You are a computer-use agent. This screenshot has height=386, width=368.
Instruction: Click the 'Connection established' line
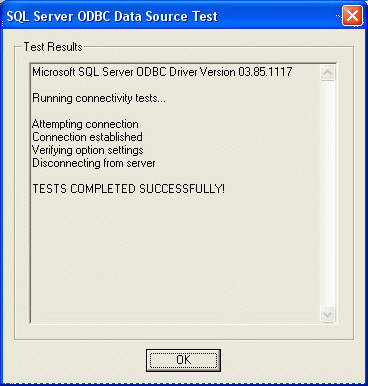click(x=87, y=137)
